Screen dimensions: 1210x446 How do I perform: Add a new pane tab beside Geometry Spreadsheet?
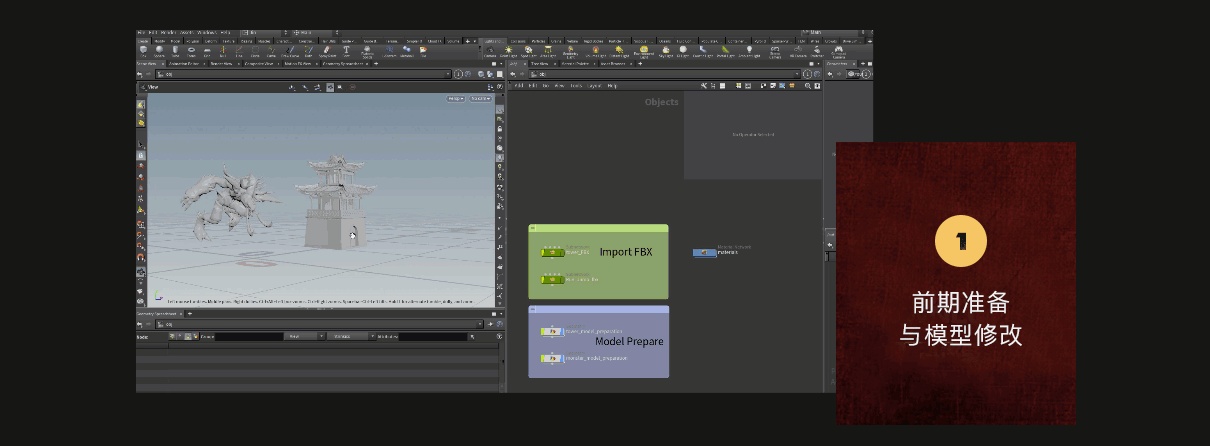tap(190, 313)
